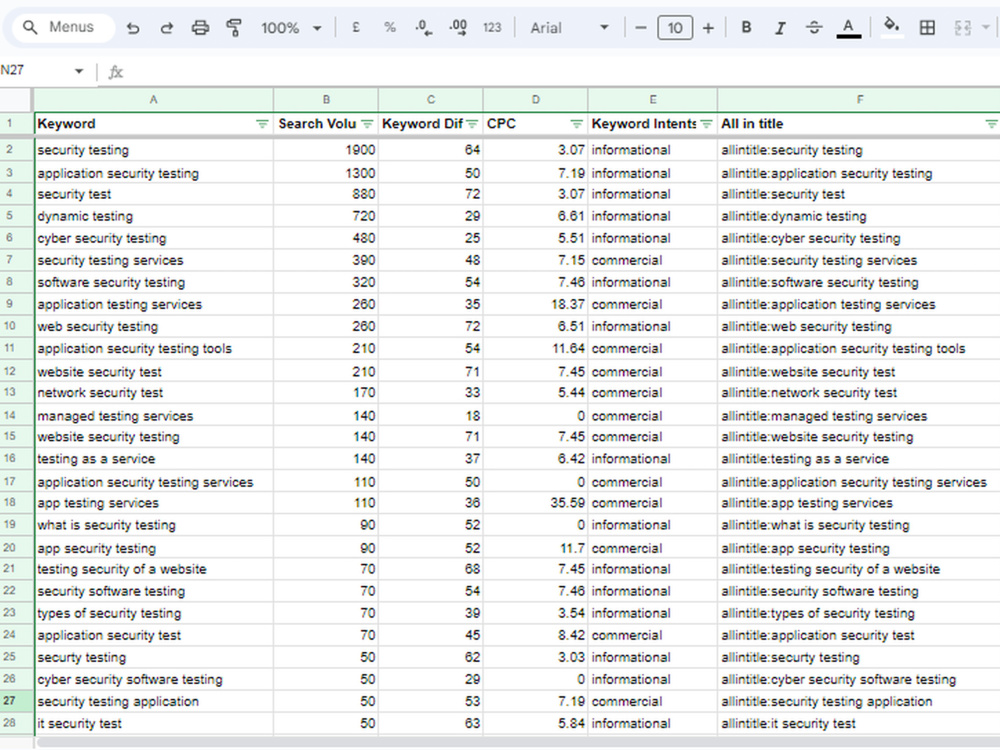Select the search volume cell 1900
1000x750 pixels.
pyautogui.click(x=326, y=150)
